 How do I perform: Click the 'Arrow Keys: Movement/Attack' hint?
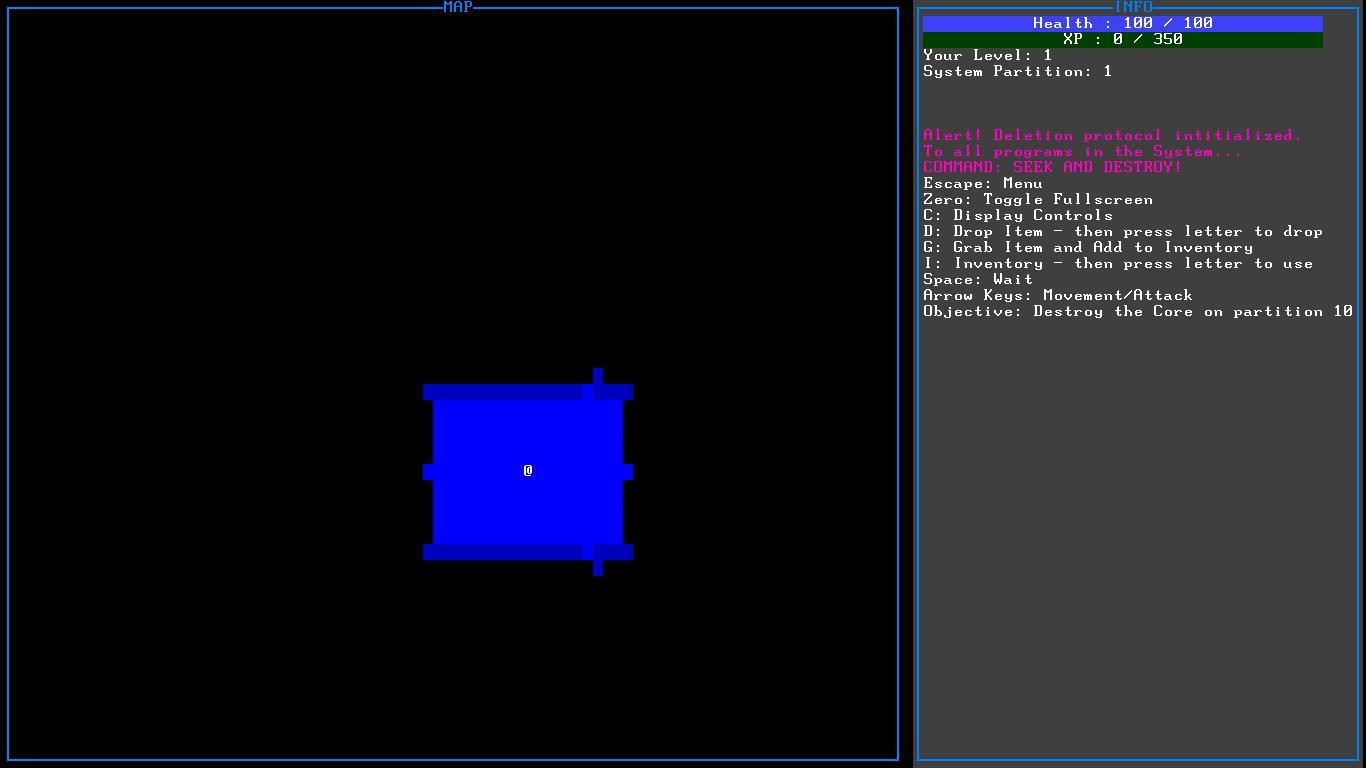click(x=1058, y=295)
